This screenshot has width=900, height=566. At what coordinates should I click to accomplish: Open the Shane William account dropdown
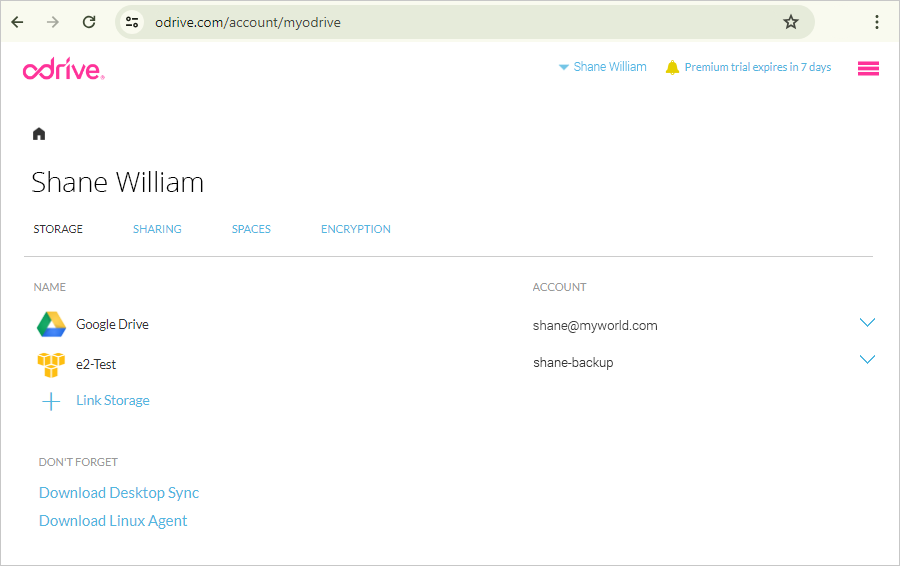pos(603,67)
